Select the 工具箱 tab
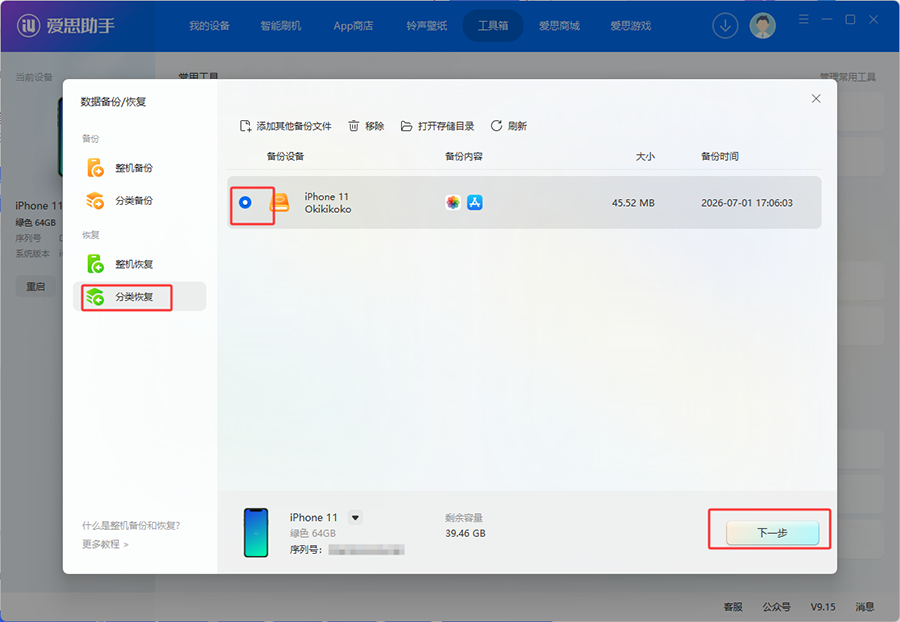 (x=493, y=26)
